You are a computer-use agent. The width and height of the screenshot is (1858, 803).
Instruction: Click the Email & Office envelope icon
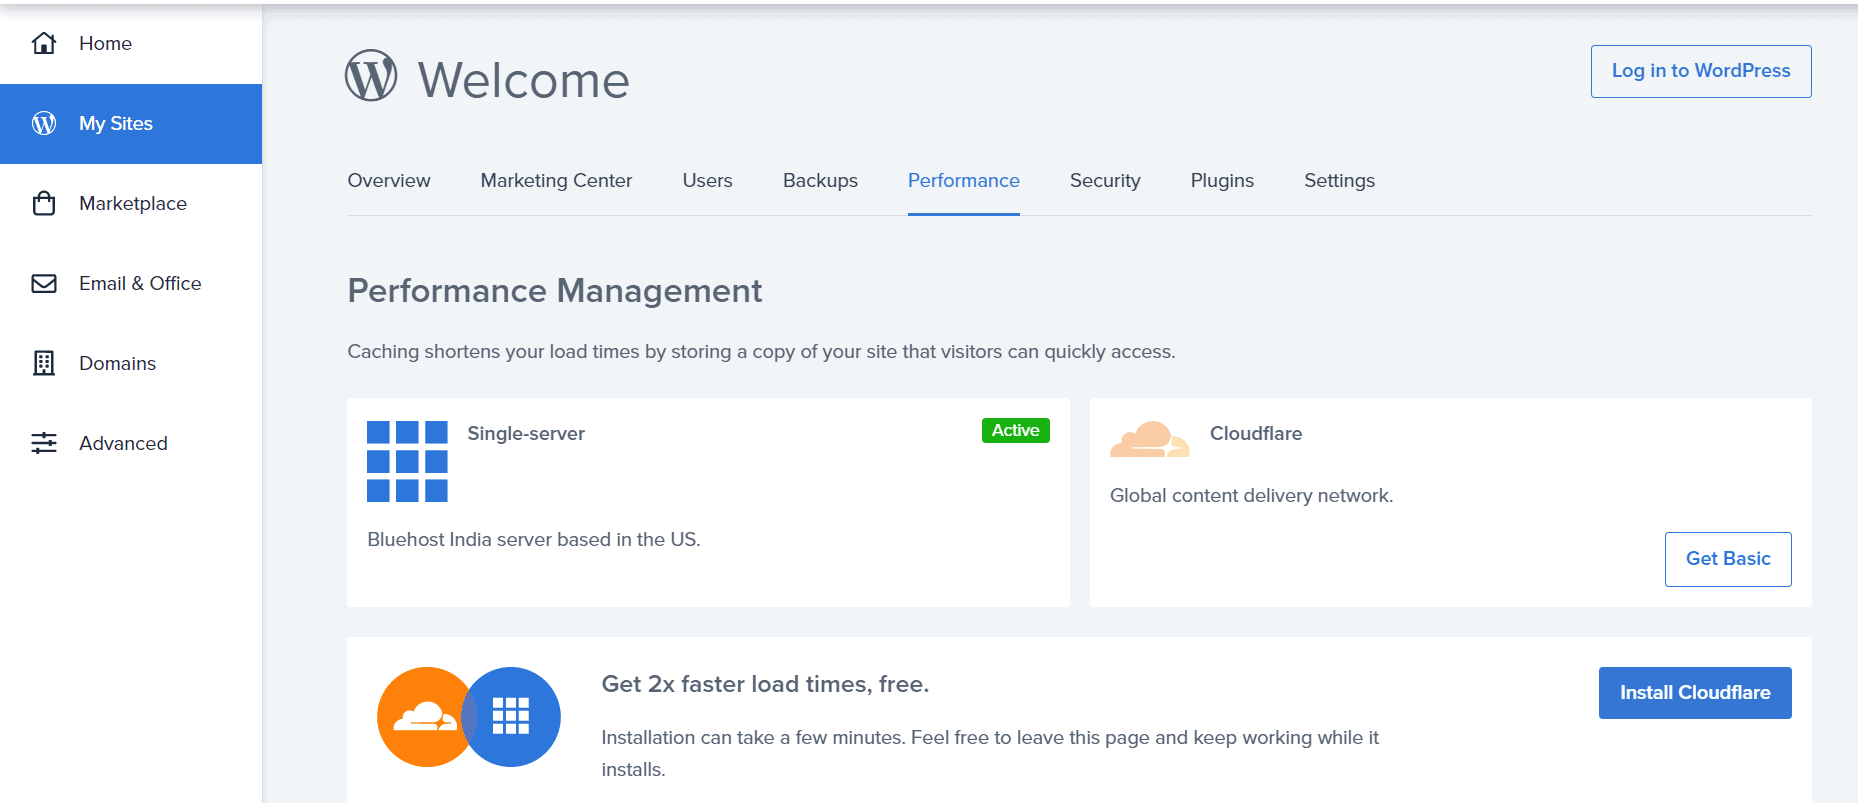(x=44, y=283)
